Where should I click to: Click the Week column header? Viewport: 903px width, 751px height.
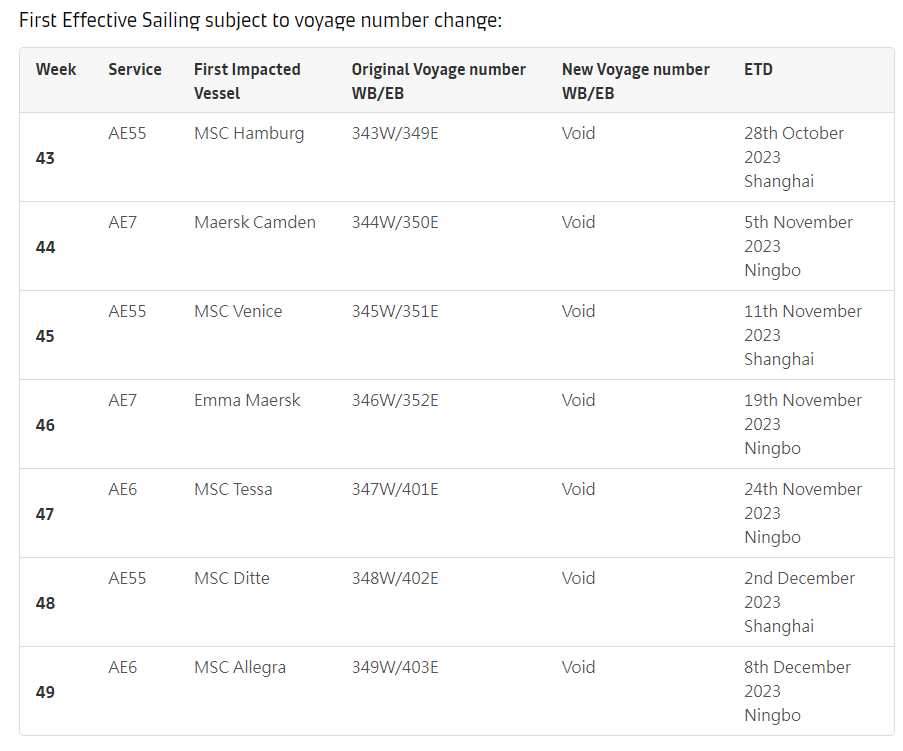pyautogui.click(x=56, y=69)
